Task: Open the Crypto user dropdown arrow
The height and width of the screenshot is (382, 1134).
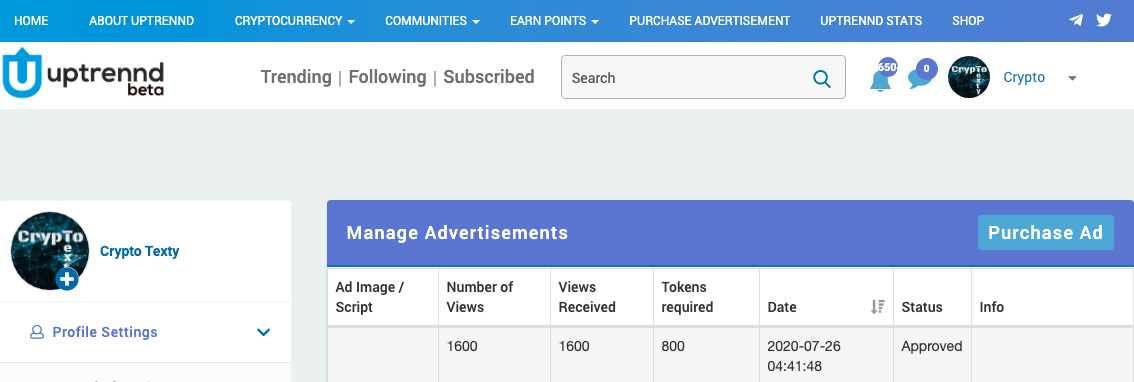Action: [x=1072, y=78]
